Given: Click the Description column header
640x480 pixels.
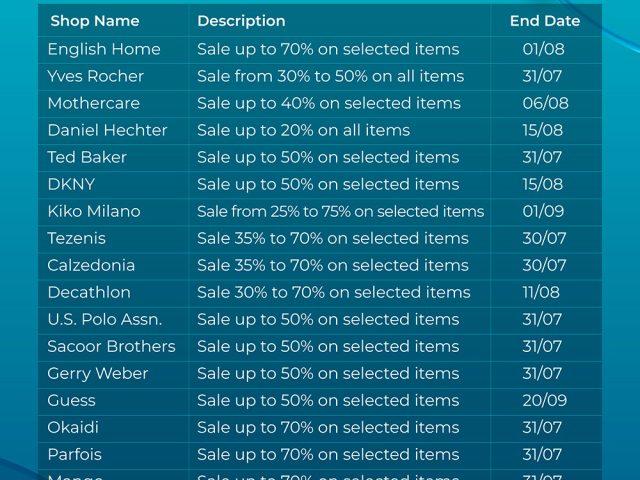Looking at the screenshot, I should [x=241, y=21].
